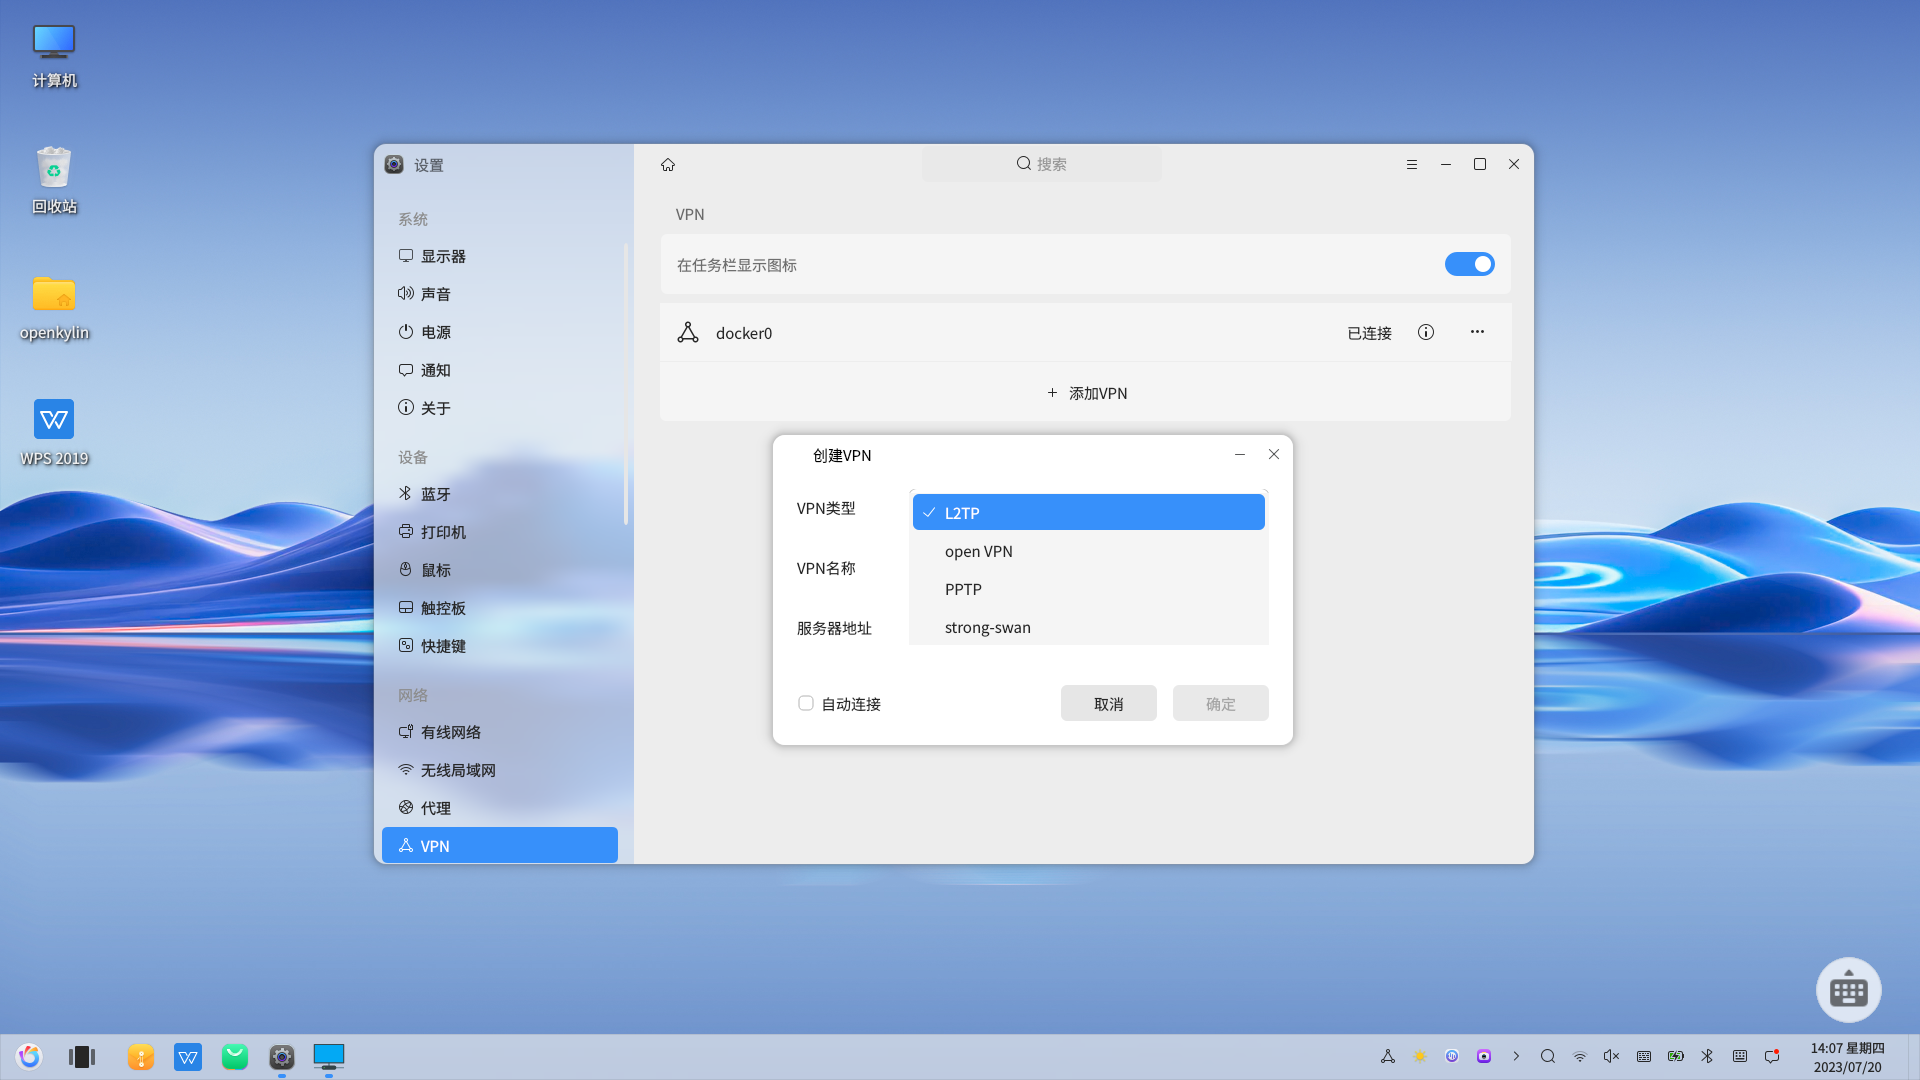Click the tray search icon
1920x1080 pixels.
[1548, 1056]
